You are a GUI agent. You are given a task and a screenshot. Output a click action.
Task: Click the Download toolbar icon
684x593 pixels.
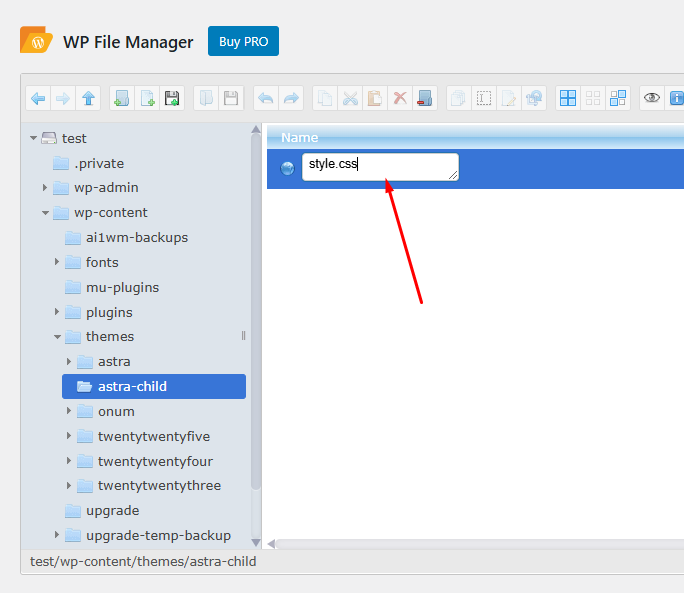click(231, 98)
